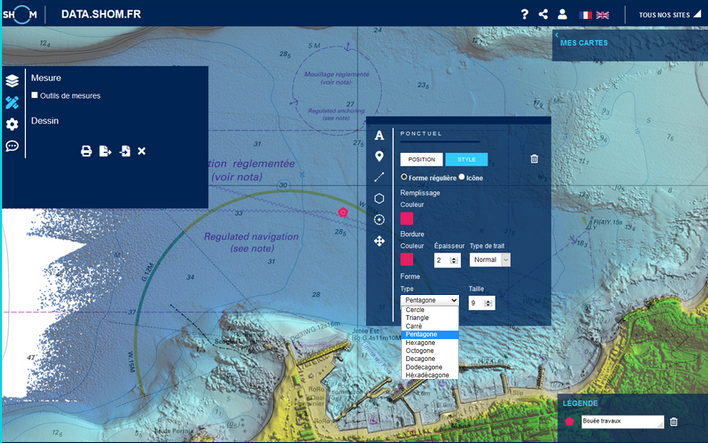Click the MES CARTES heading
This screenshot has height=443, width=708.
tap(584, 43)
